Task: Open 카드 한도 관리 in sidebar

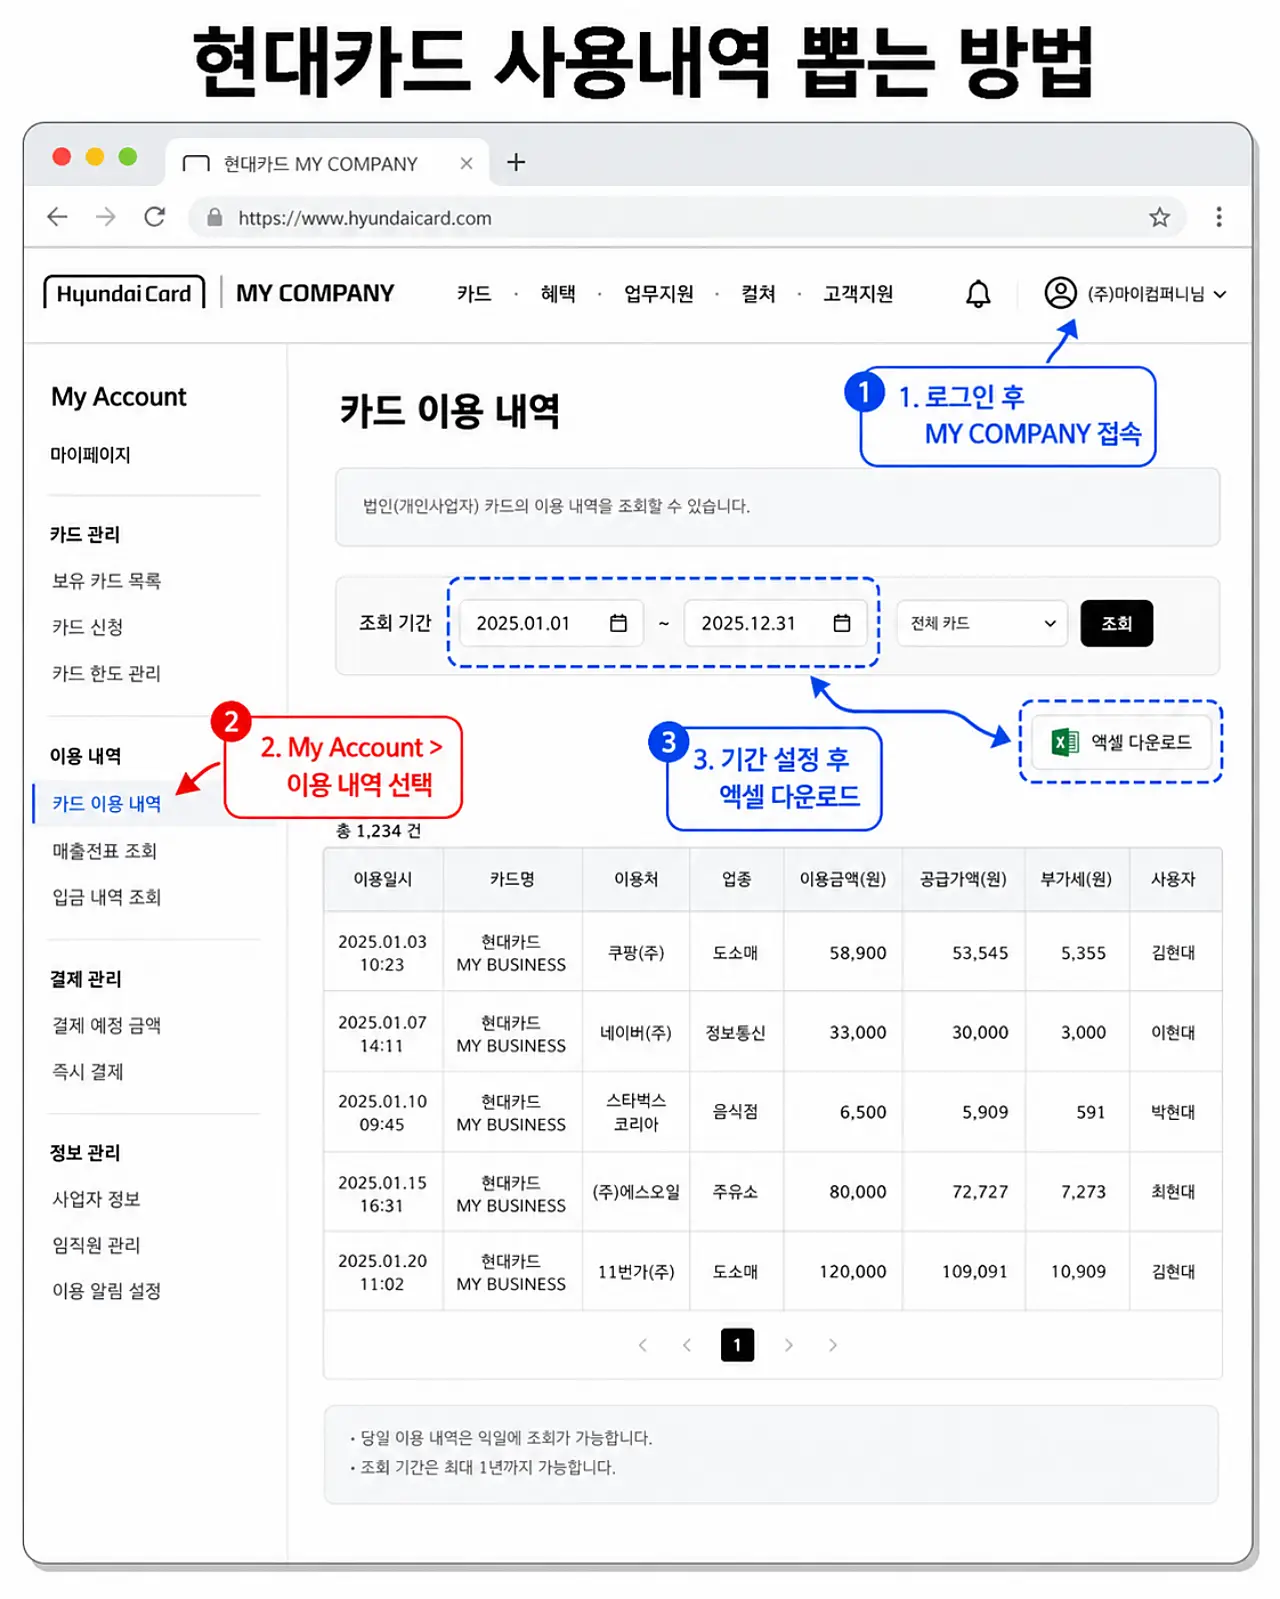Action: coord(106,673)
